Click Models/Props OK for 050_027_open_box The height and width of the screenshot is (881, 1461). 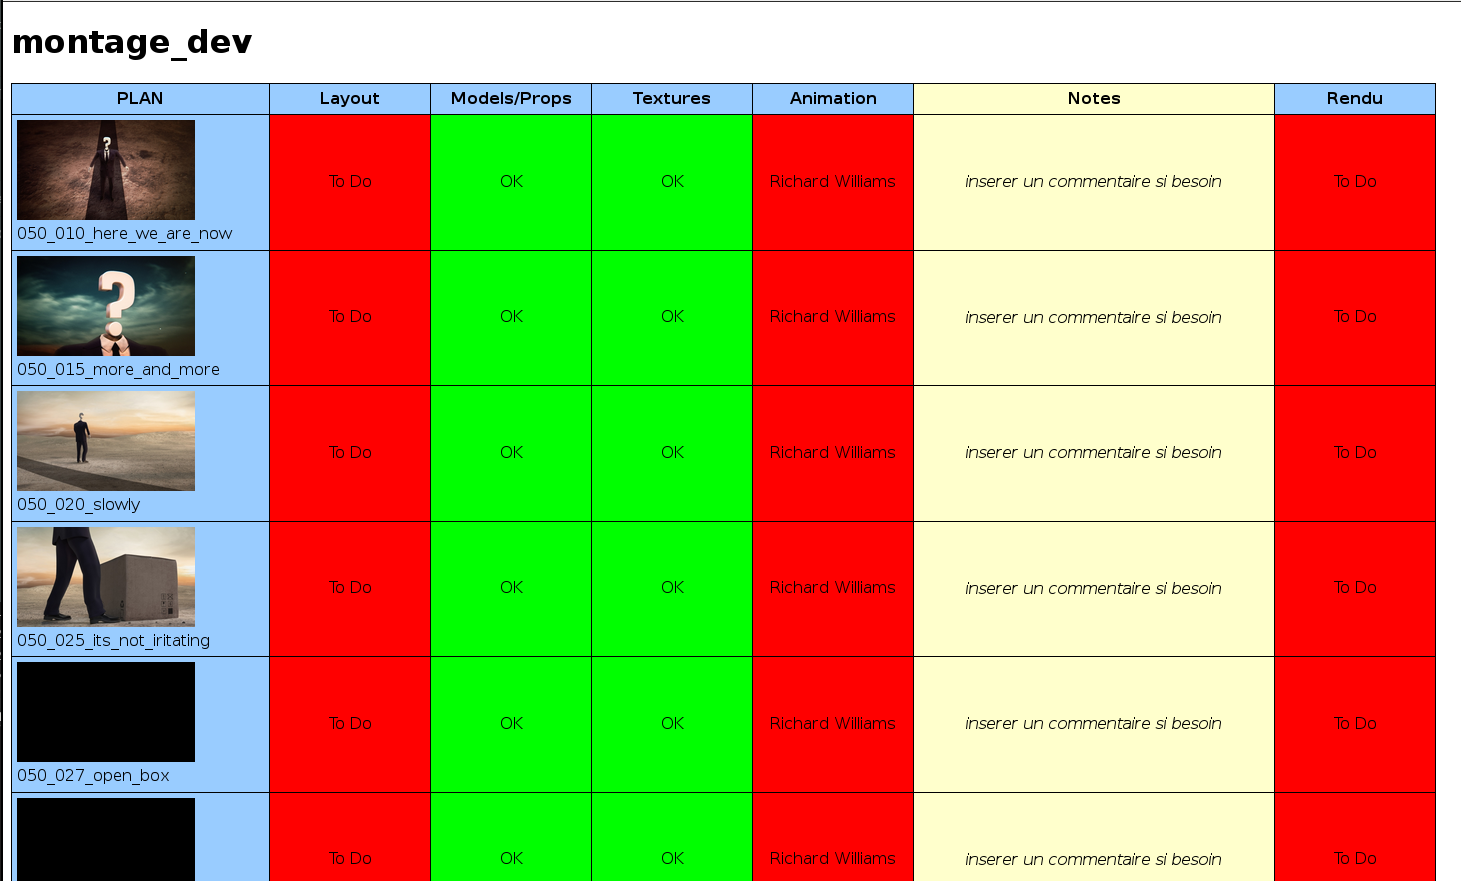pyautogui.click(x=511, y=724)
